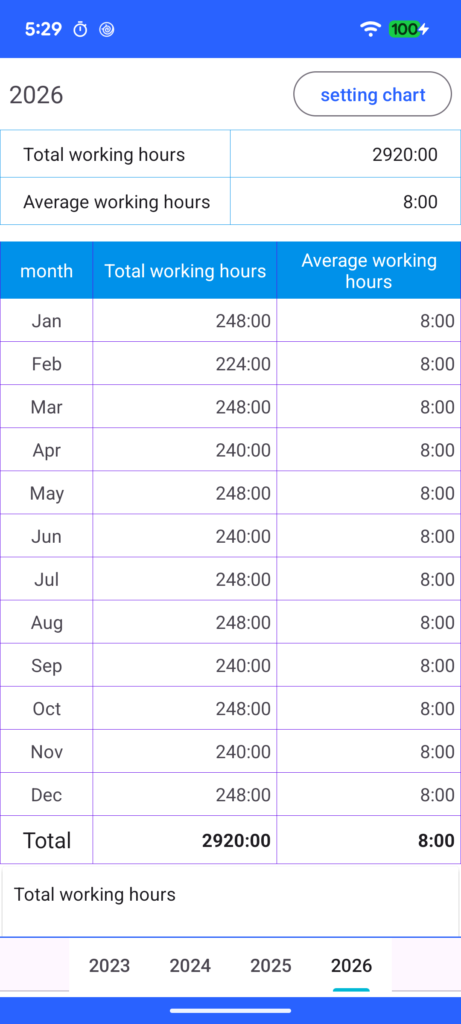Tap the bold 2920:00 total cell
Viewport: 461px width, 1024px height.
pos(185,840)
